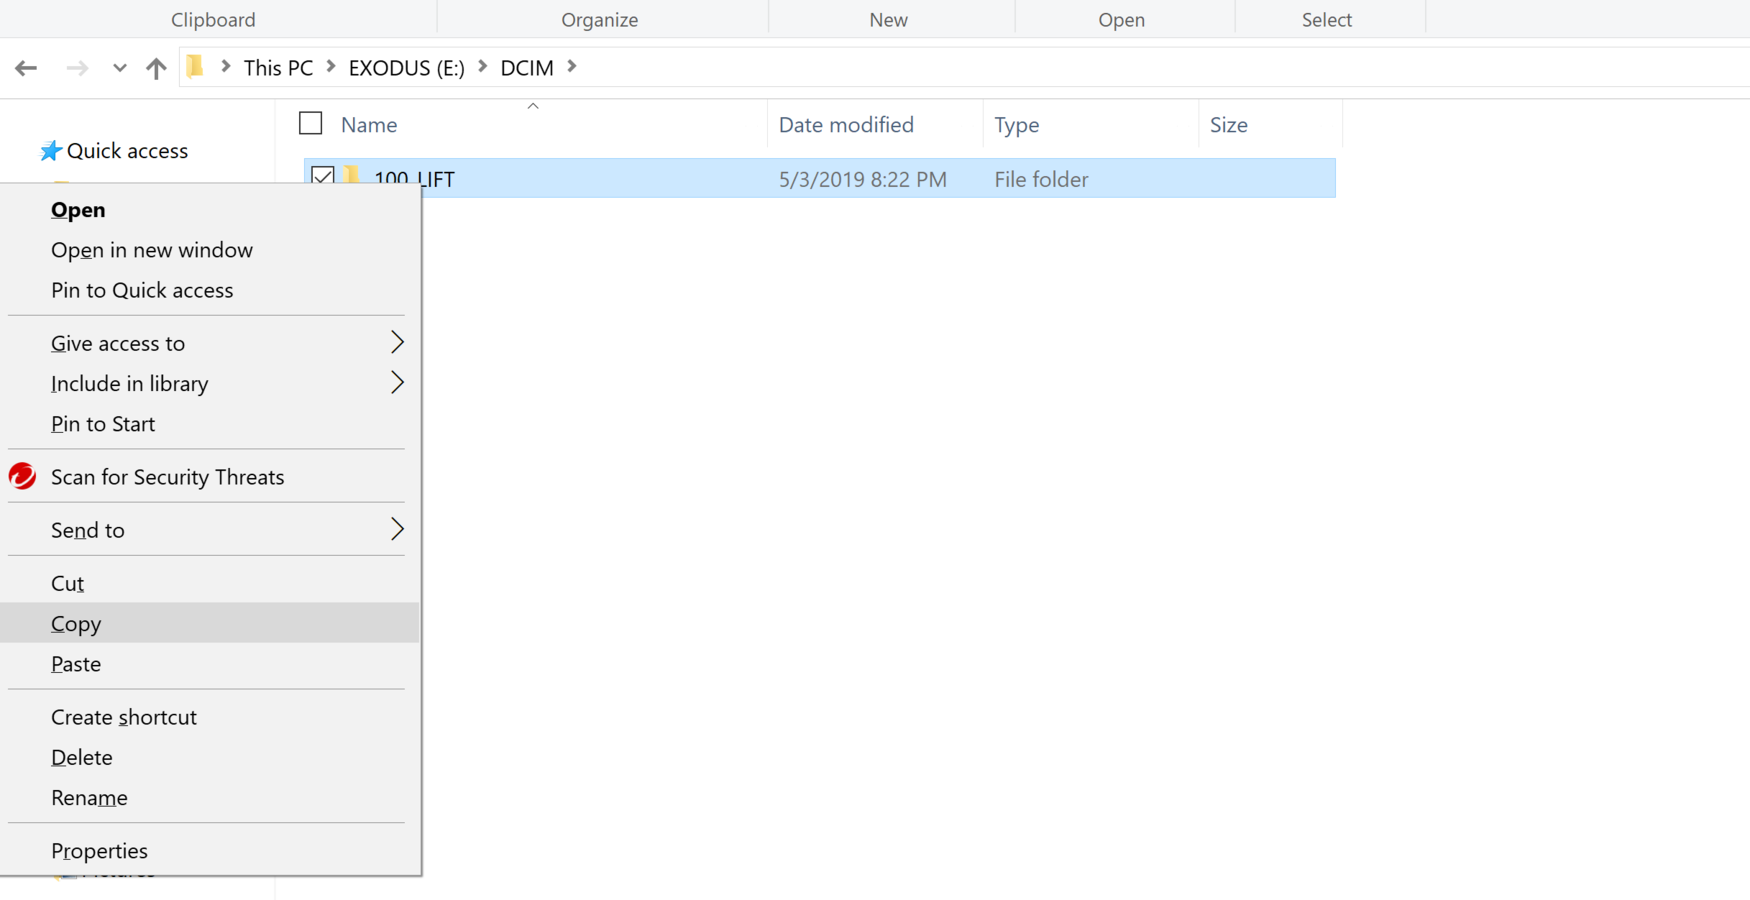Sort by Date modified column header

point(846,125)
